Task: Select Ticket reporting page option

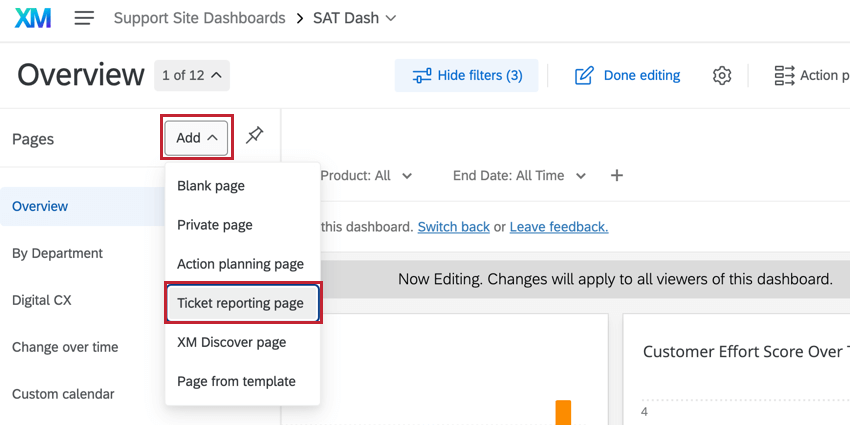Action: click(x=240, y=303)
